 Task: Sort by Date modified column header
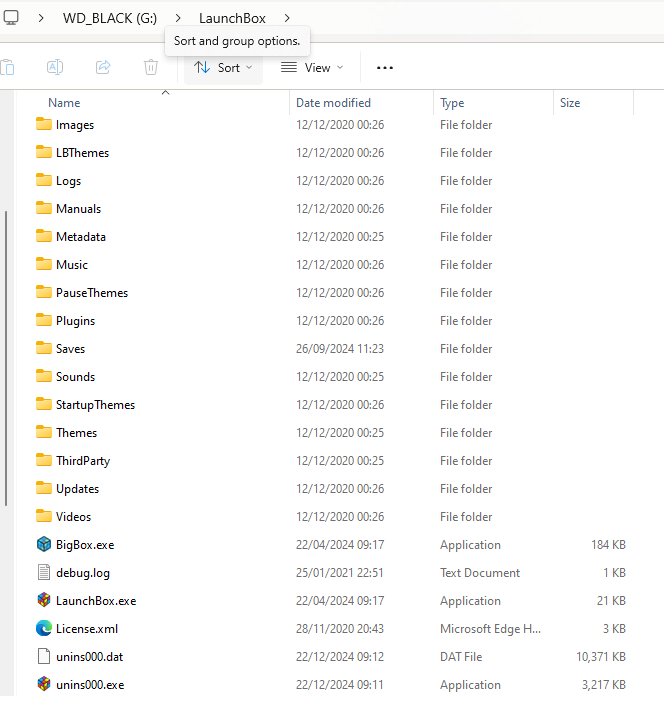pyautogui.click(x=333, y=103)
